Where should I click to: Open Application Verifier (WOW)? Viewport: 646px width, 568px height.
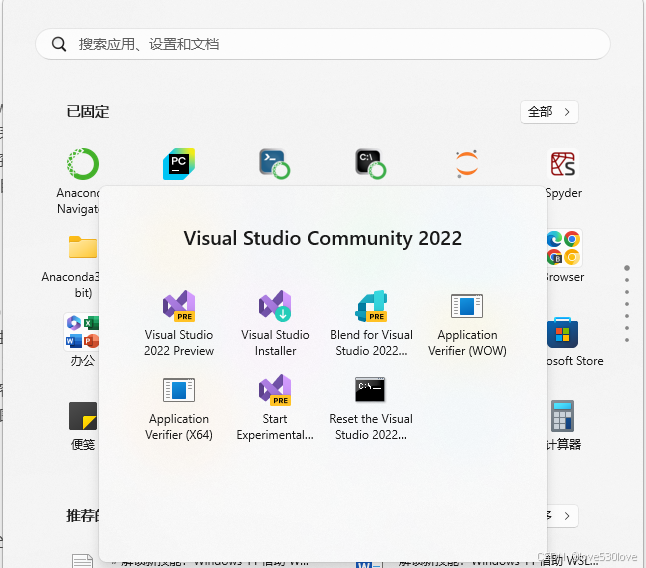467,323
